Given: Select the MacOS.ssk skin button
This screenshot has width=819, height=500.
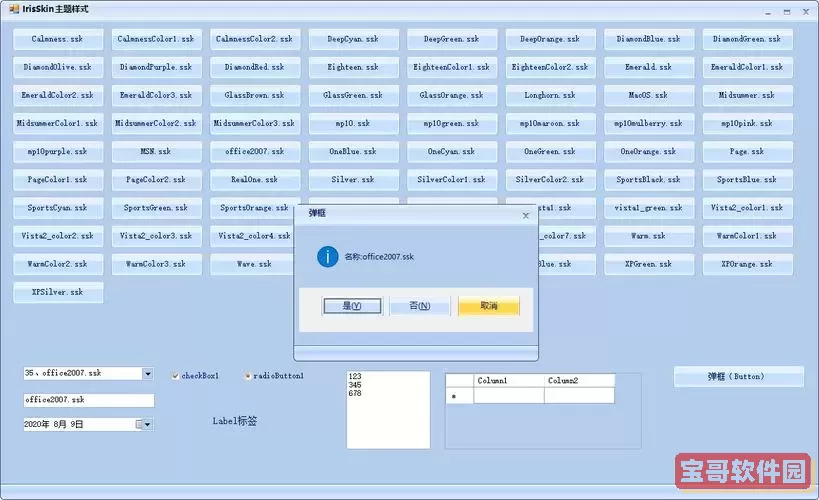Looking at the screenshot, I should click(649, 96).
